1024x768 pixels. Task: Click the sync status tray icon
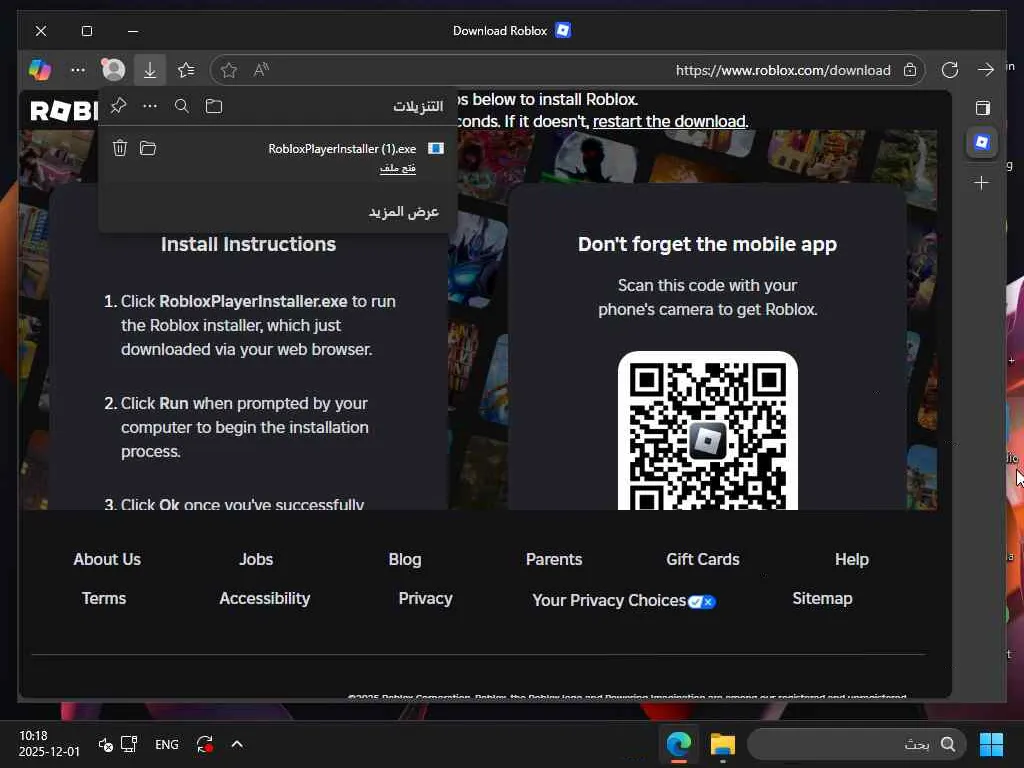[204, 744]
